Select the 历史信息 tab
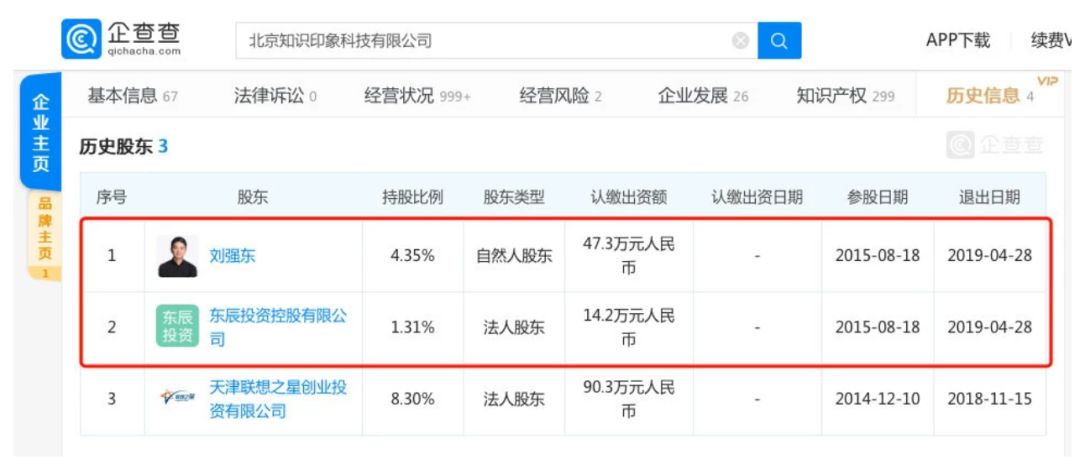1080x465 pixels. [x=990, y=96]
